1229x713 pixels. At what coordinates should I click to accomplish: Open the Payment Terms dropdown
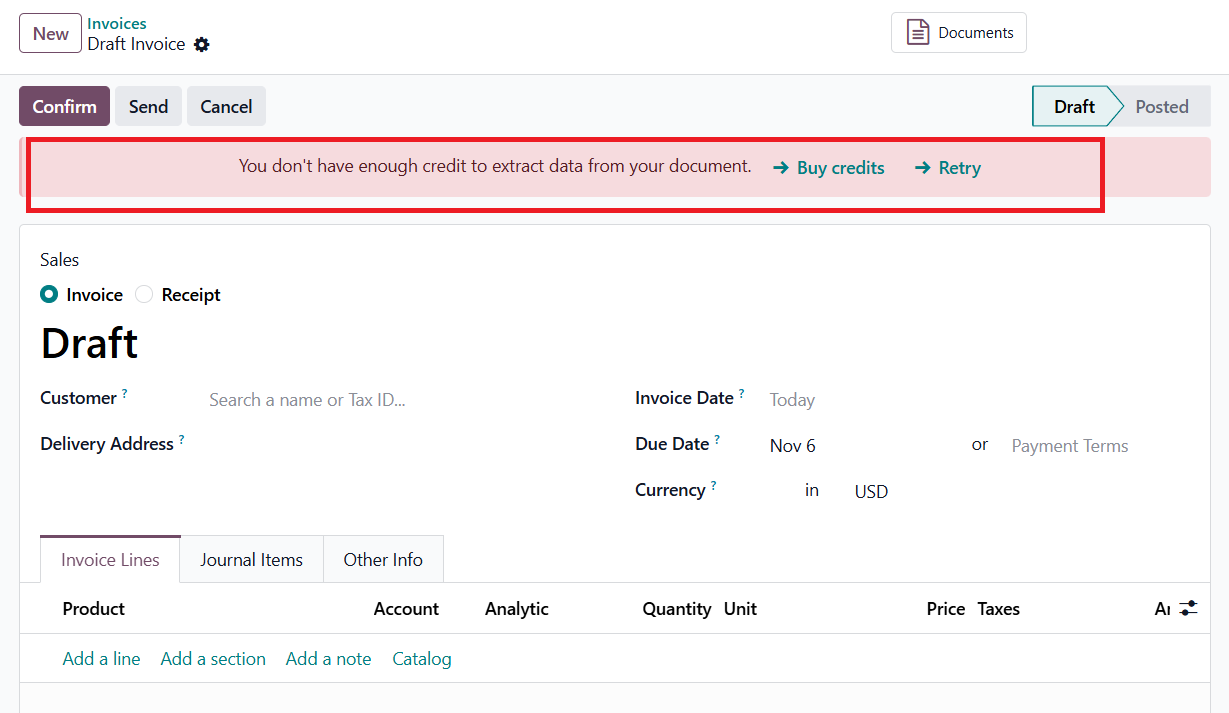(1069, 446)
